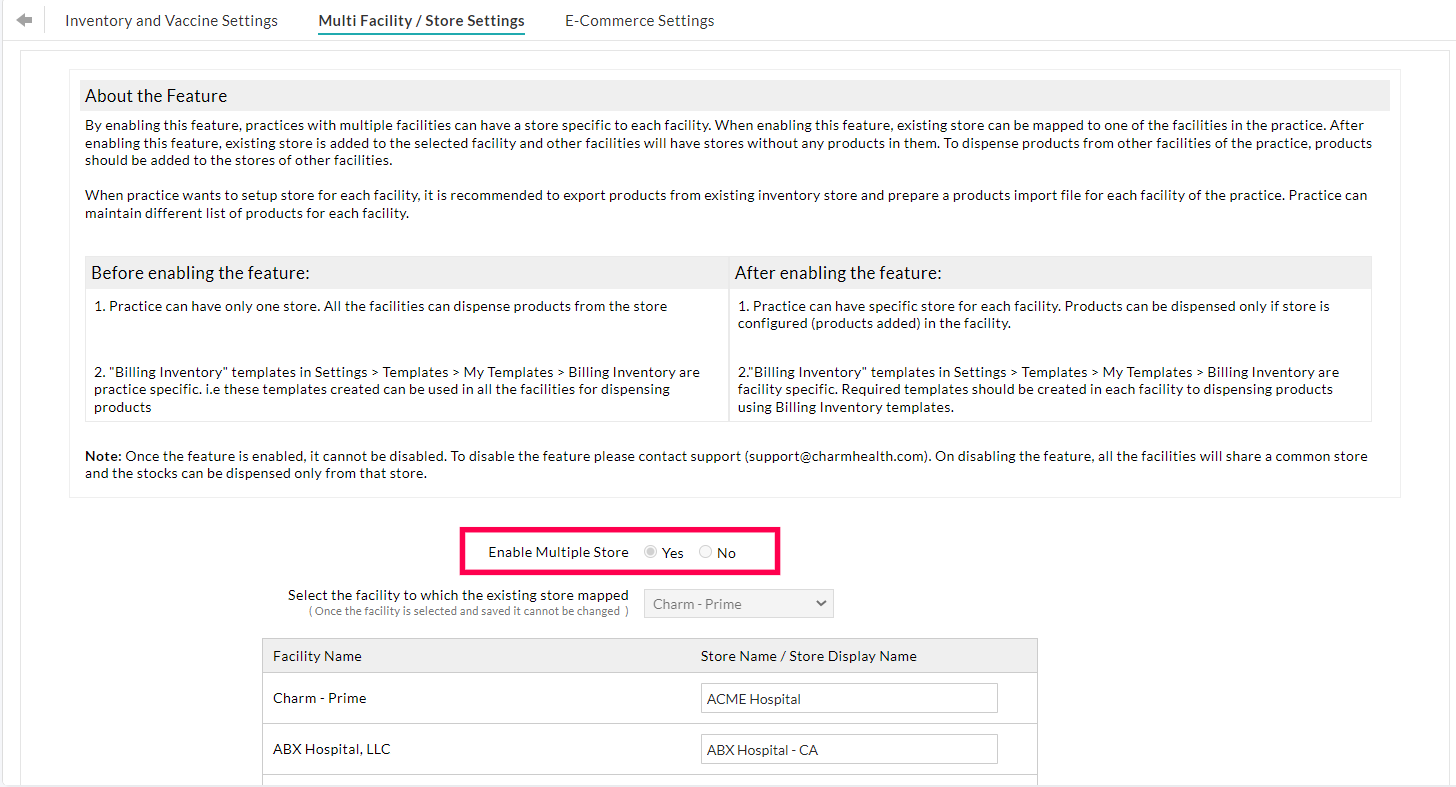Click inside the ACME Hospital store name field

click(x=848, y=697)
